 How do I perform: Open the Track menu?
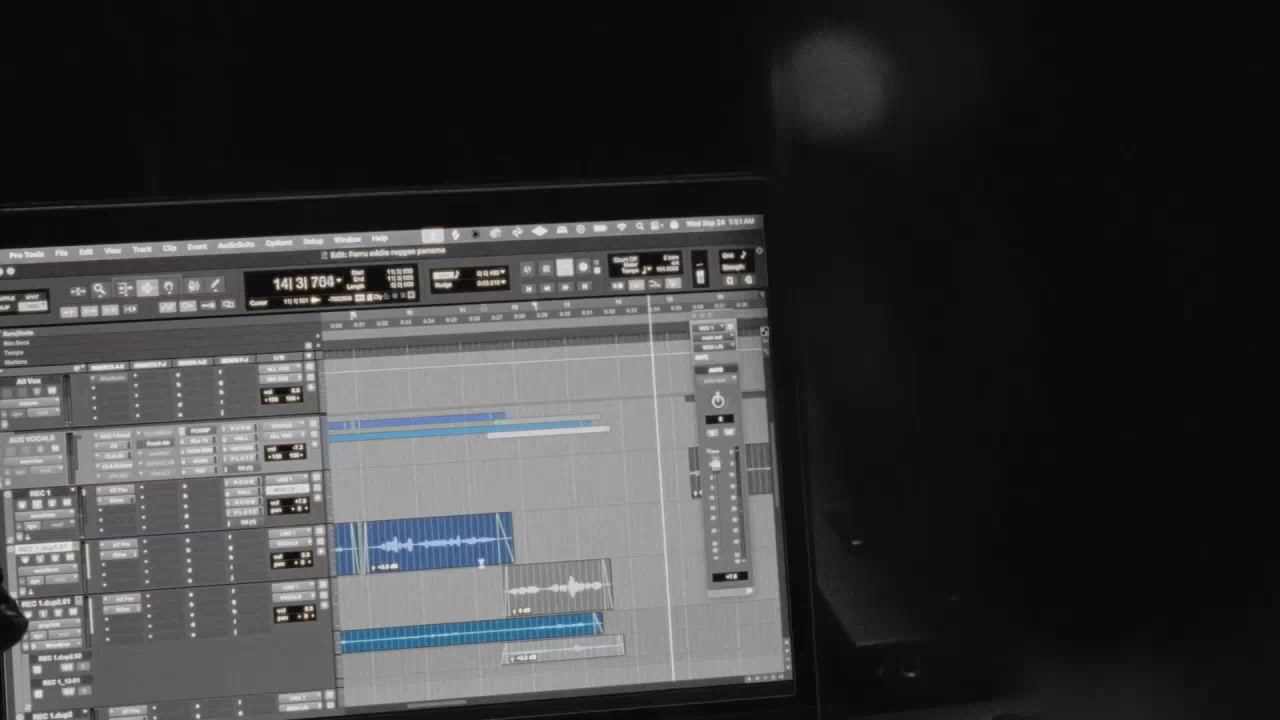coord(142,248)
